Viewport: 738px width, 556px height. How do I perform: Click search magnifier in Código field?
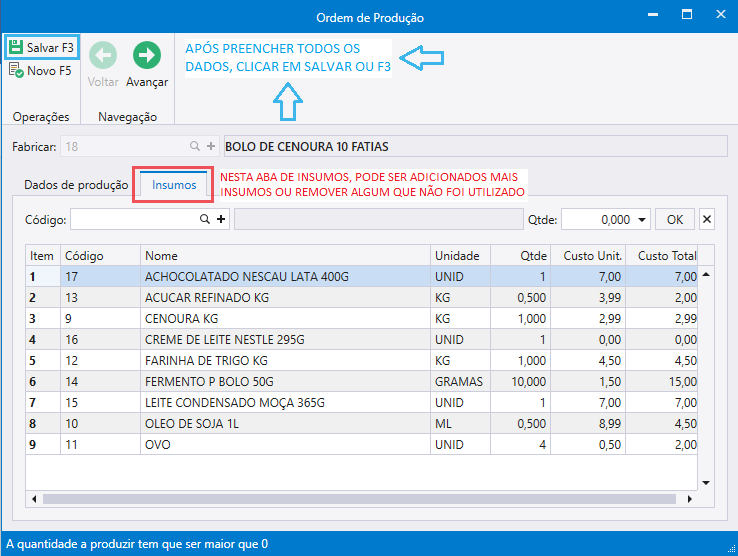click(205, 219)
